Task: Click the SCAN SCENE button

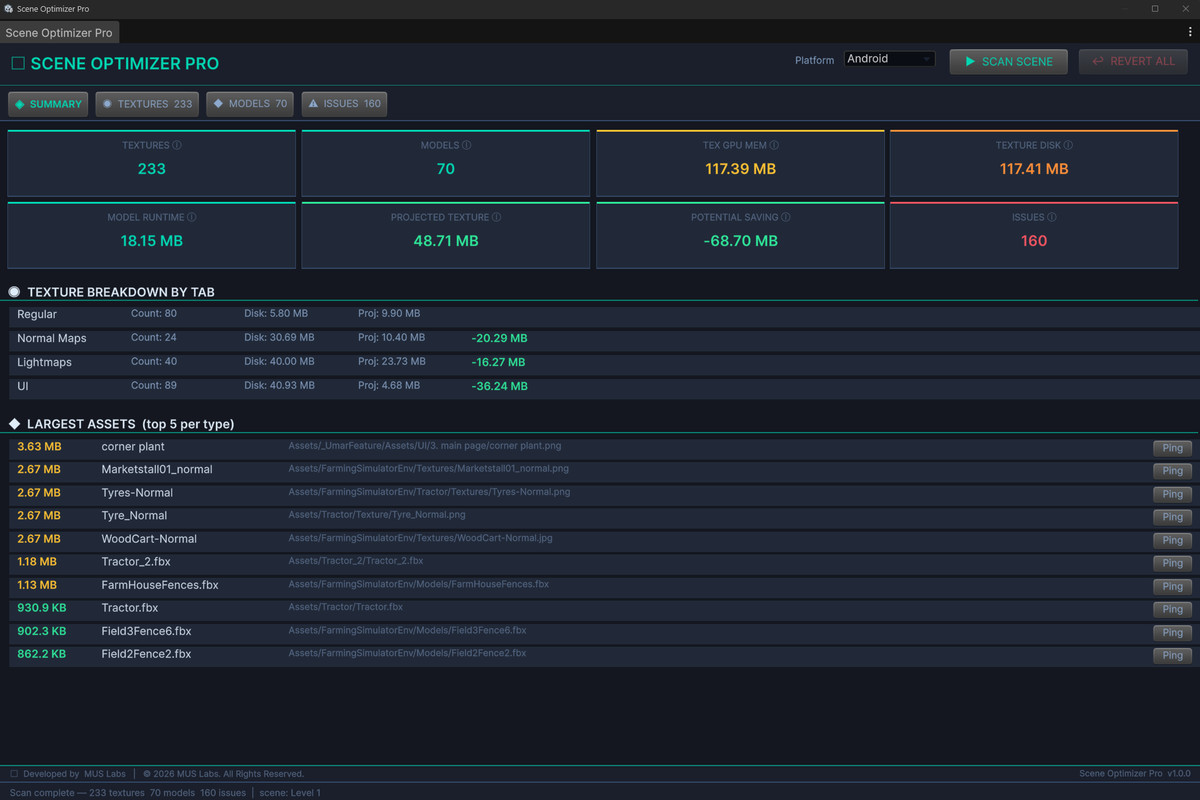Action: pyautogui.click(x=1009, y=61)
